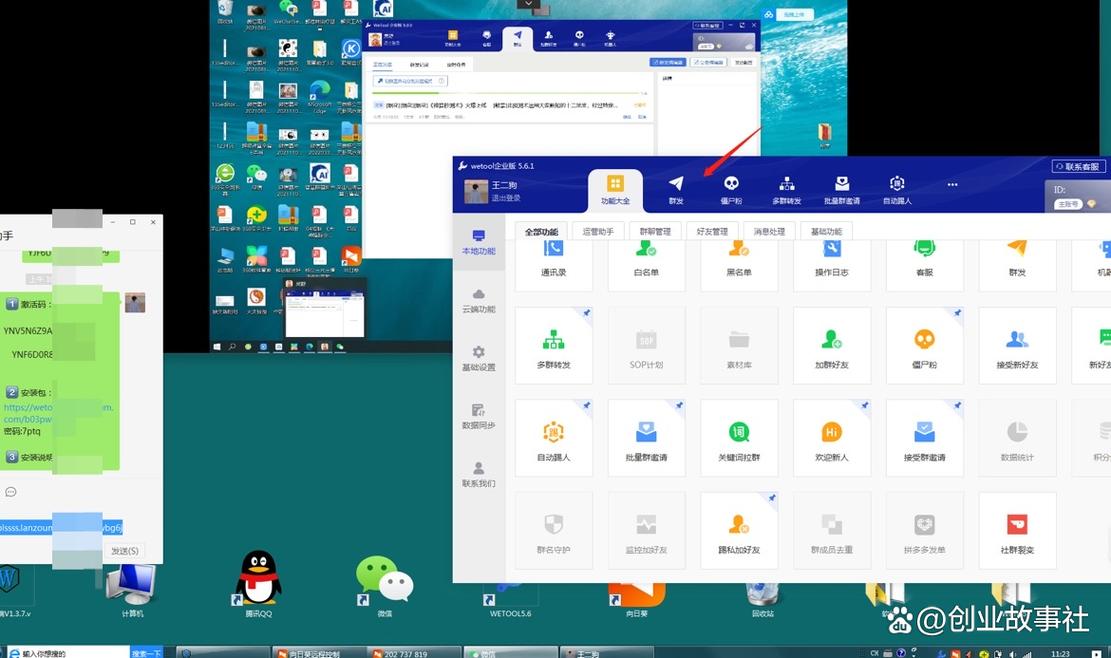Image resolution: width=1111 pixels, height=658 pixels.
Task: Click the greyed 数据统计 pie-chart tile
Action: tap(1017, 438)
